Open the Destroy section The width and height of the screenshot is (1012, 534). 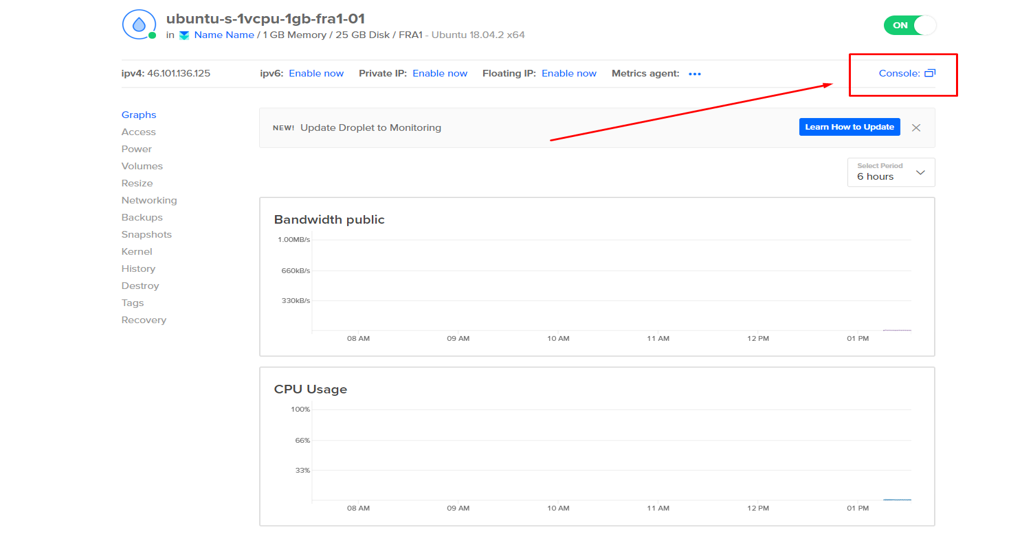coord(140,285)
